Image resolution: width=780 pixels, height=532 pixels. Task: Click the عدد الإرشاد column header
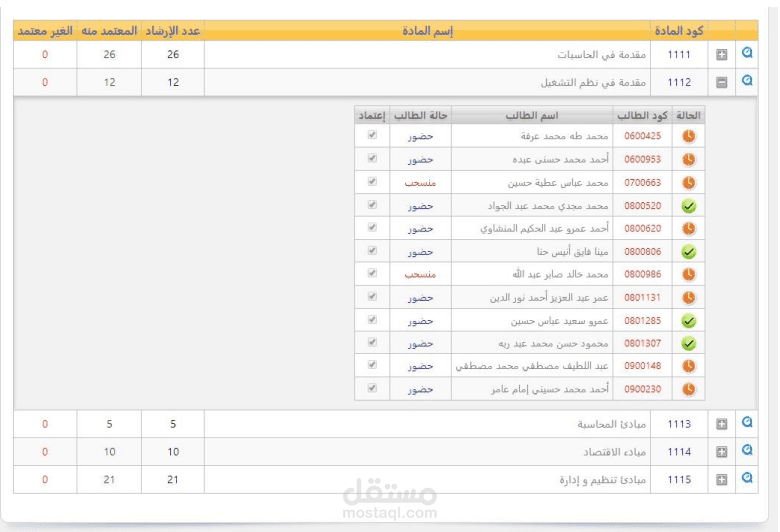pos(173,31)
